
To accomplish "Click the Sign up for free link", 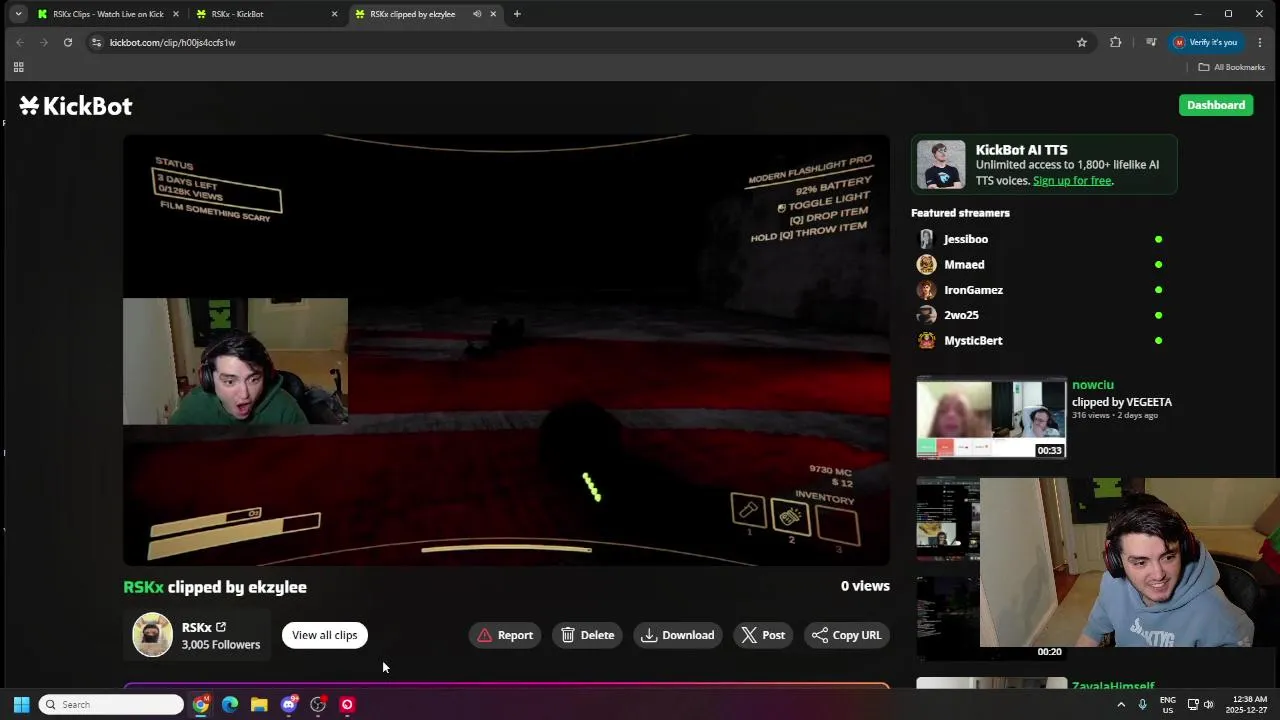I will coord(1072,181).
